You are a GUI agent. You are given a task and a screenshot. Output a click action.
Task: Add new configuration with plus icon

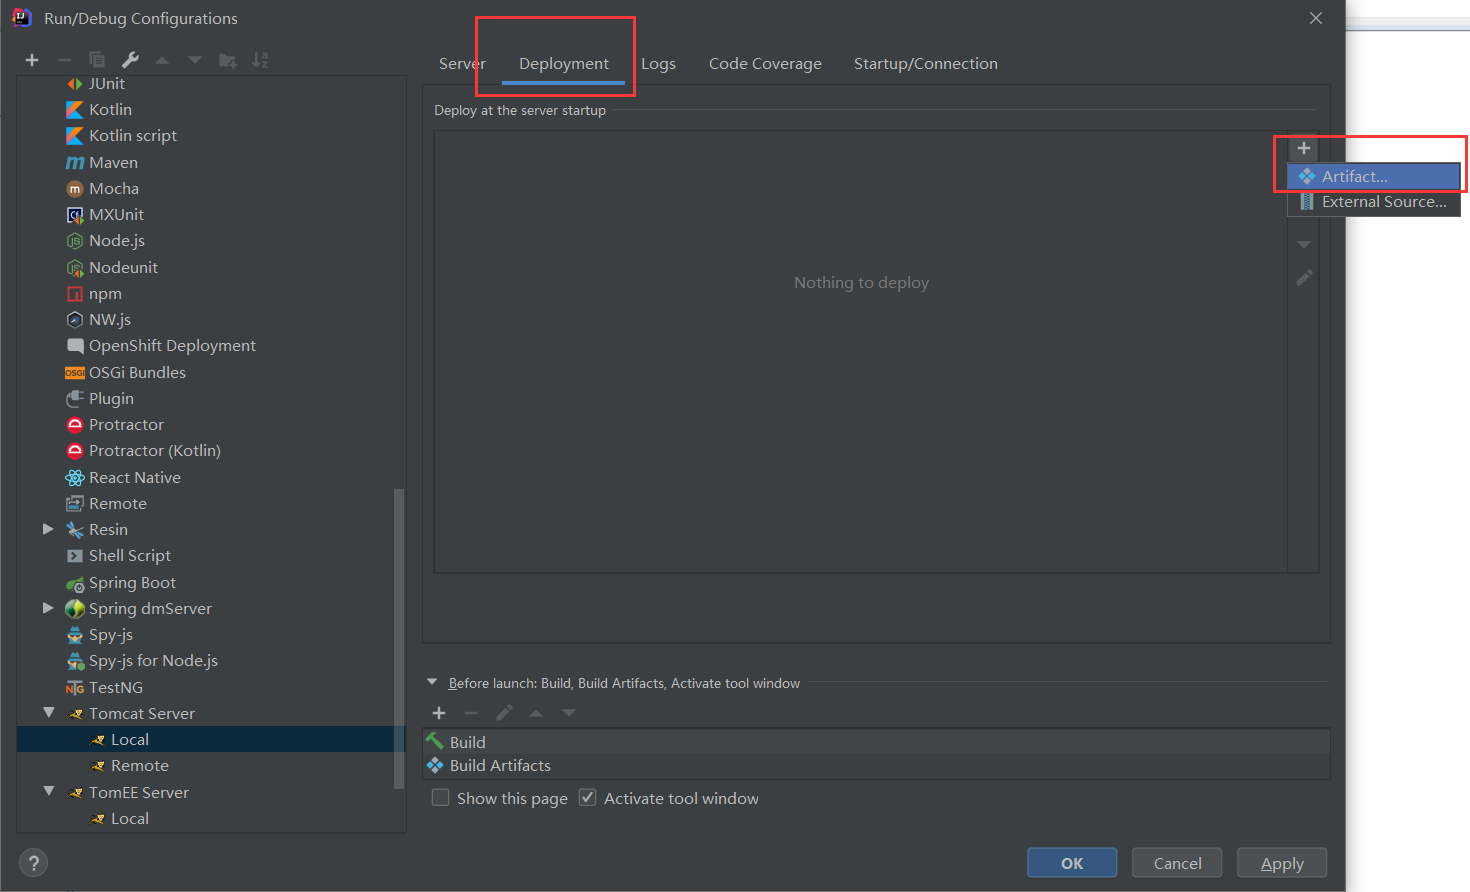click(32, 60)
